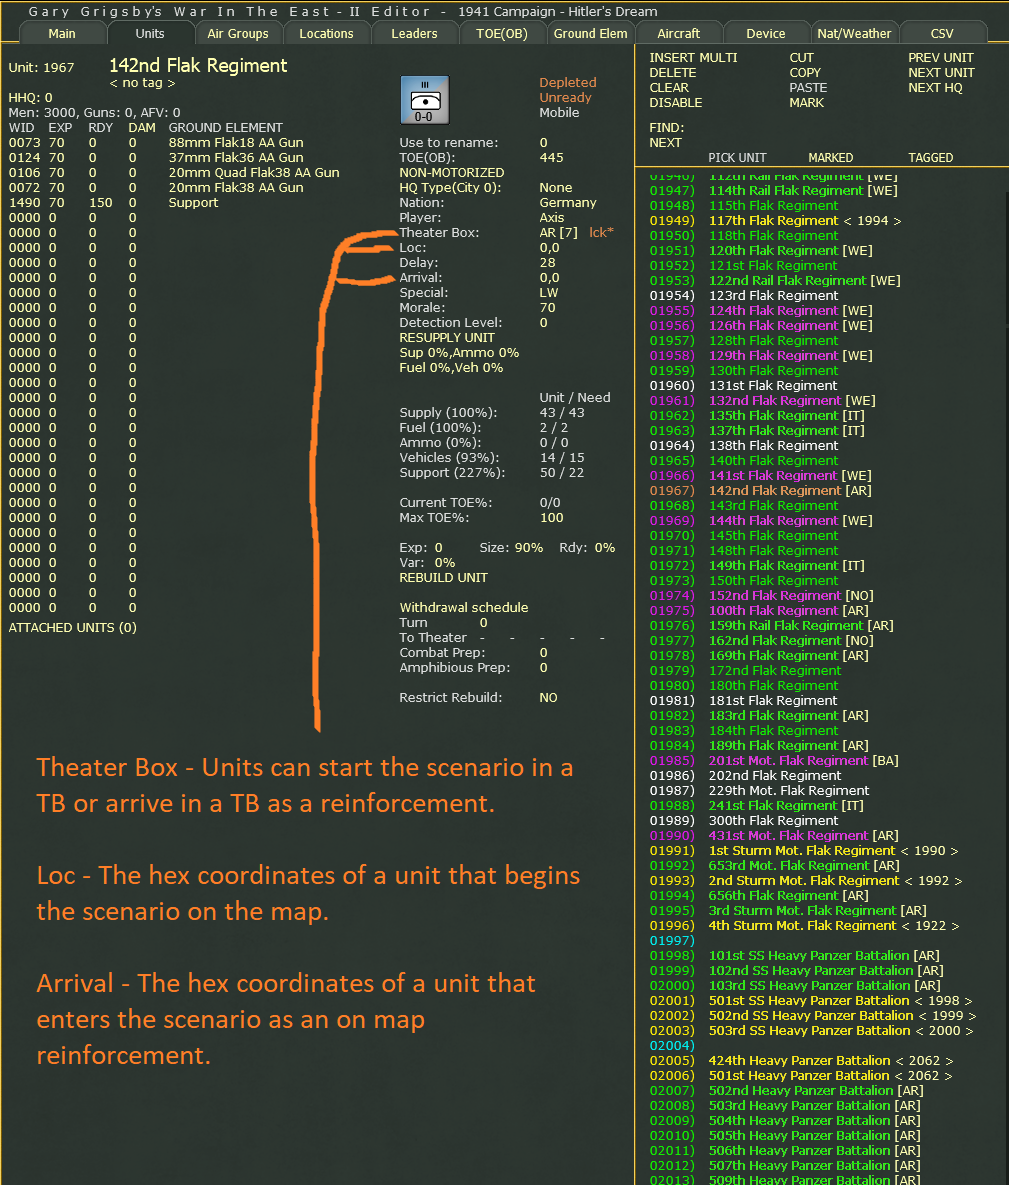Switch to the Leaders tab
The height and width of the screenshot is (1185, 1009).
[414, 33]
